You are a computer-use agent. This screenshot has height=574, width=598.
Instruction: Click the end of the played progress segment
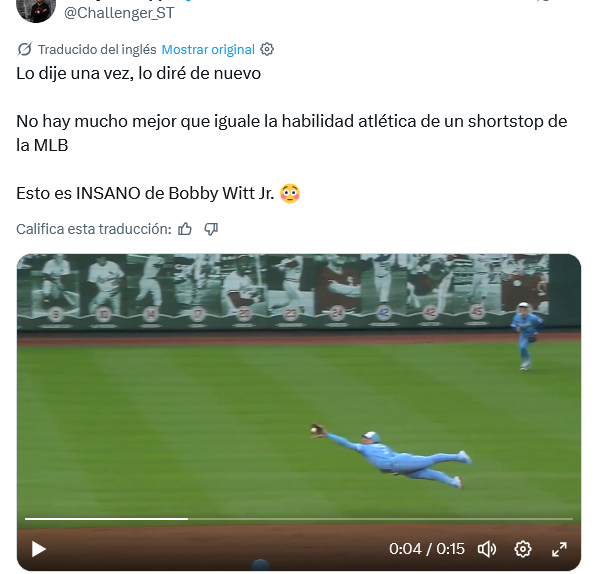coord(187,519)
